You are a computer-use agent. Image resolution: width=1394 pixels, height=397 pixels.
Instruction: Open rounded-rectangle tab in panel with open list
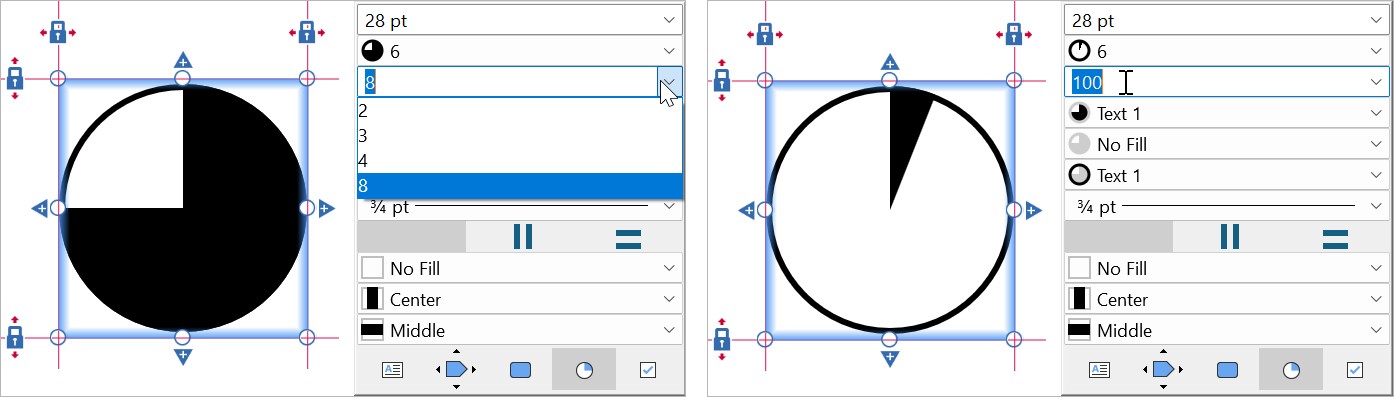[520, 369]
